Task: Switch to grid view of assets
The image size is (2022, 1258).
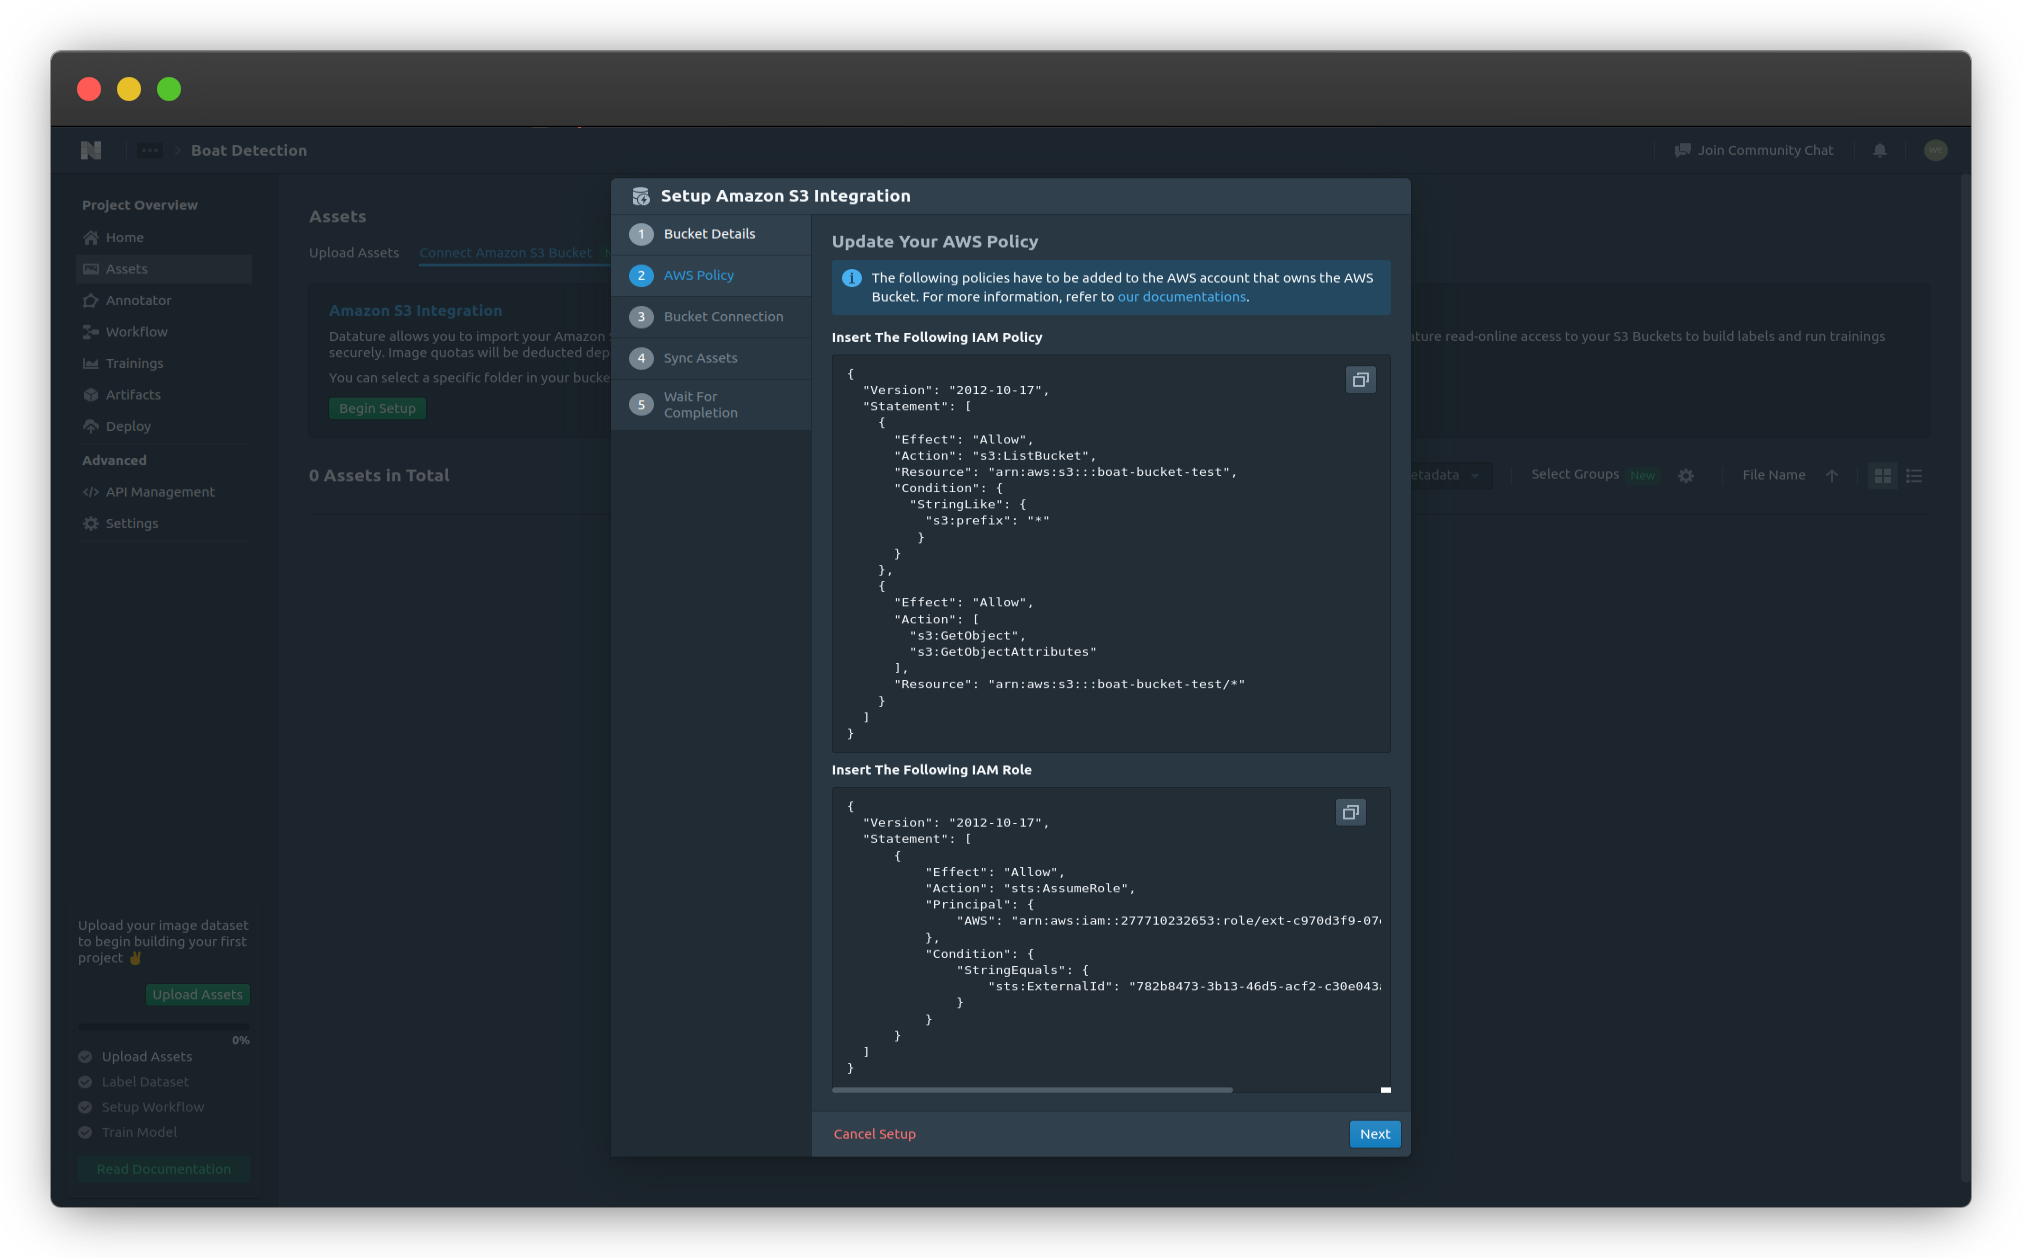Action: click(x=1882, y=476)
